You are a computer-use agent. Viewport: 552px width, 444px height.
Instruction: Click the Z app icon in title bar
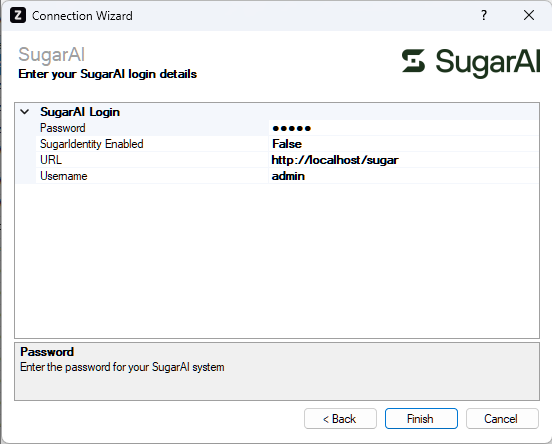18,15
